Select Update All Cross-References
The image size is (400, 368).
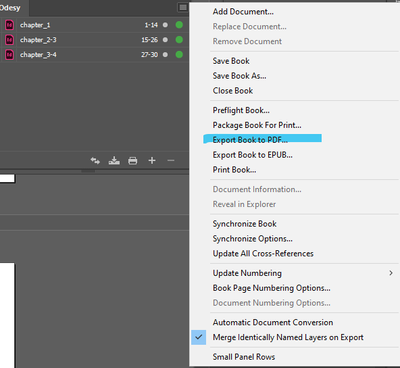(x=263, y=253)
